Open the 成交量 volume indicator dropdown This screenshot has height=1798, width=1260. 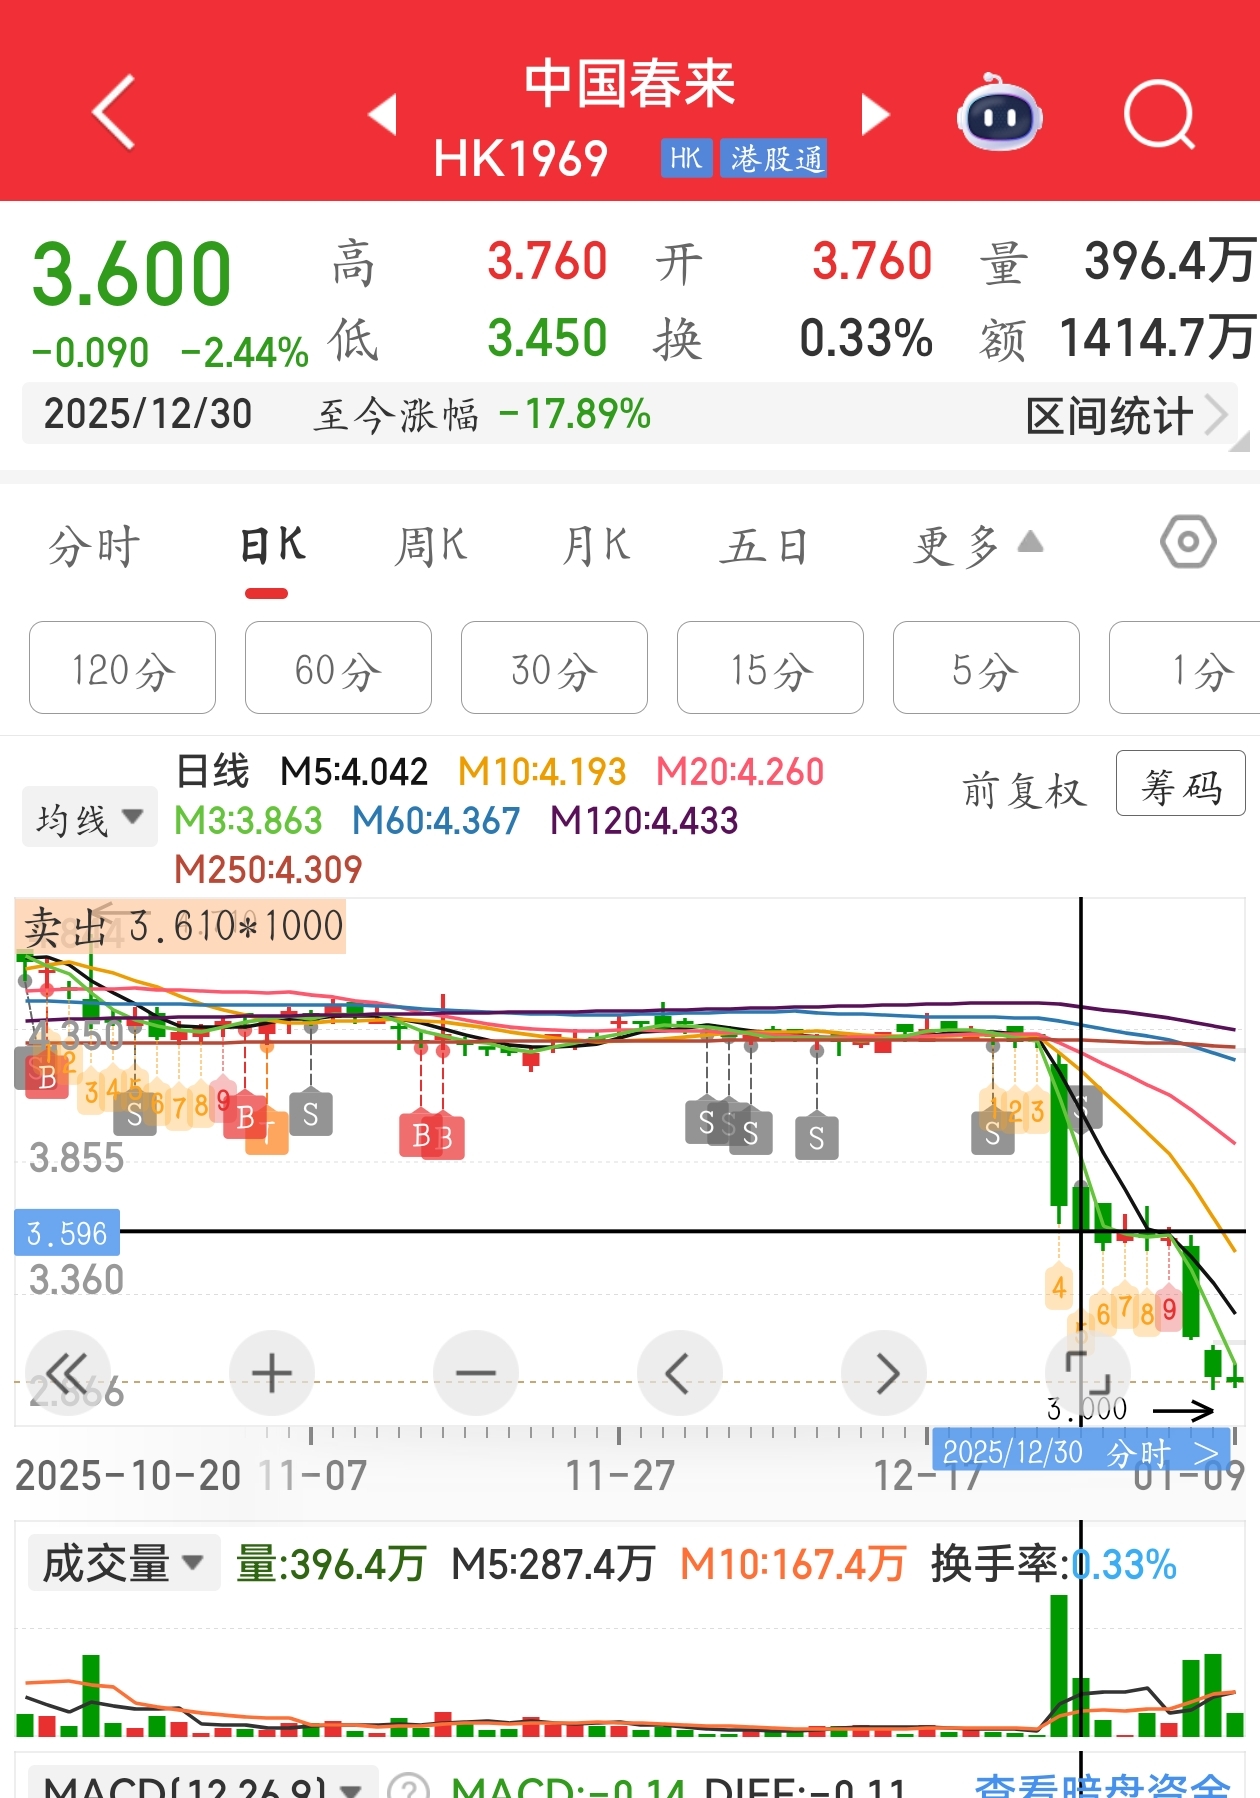[122, 1564]
